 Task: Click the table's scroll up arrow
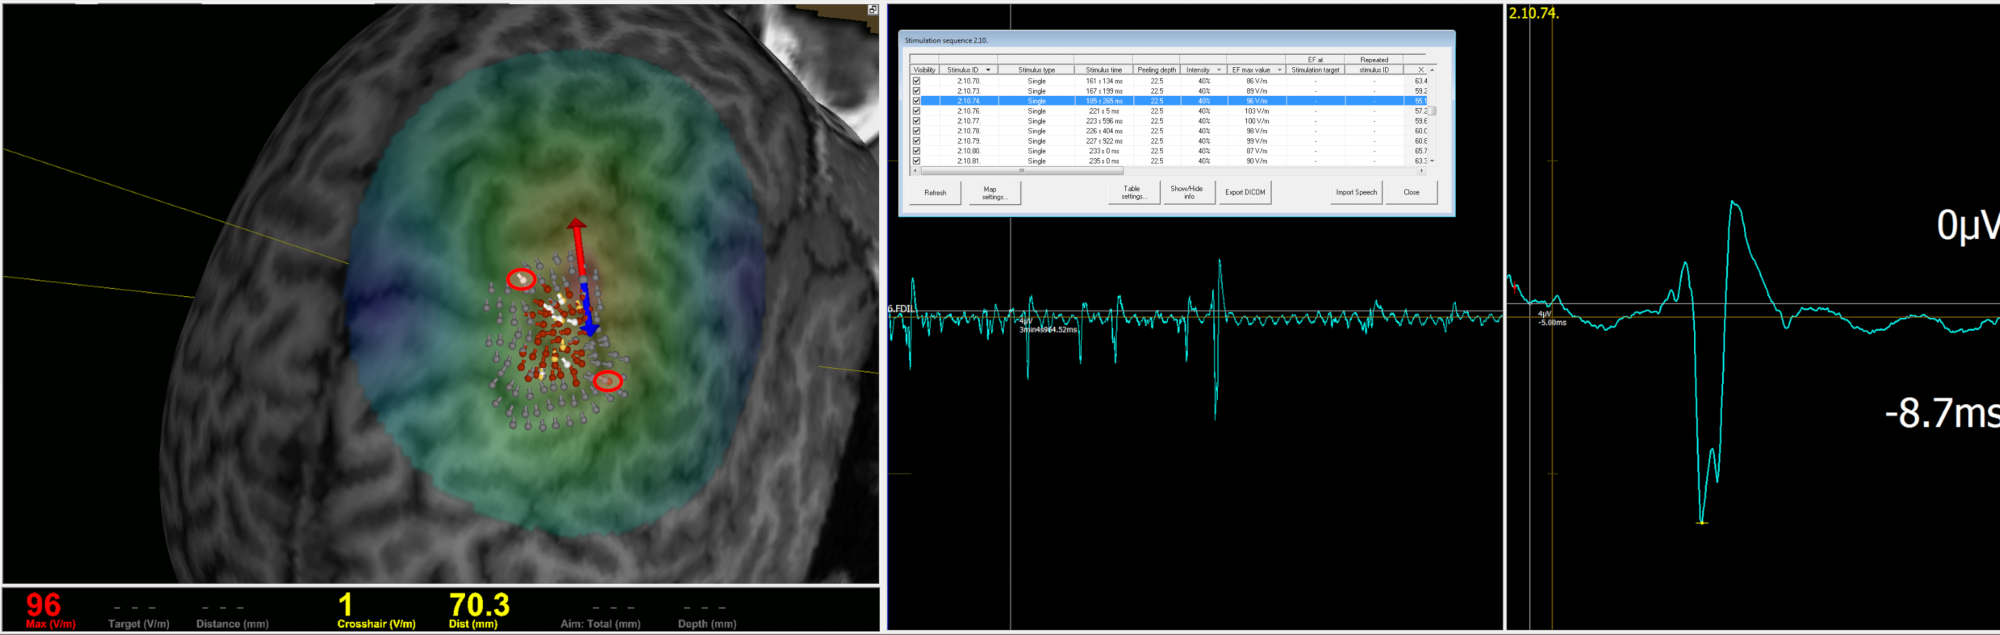(1432, 70)
